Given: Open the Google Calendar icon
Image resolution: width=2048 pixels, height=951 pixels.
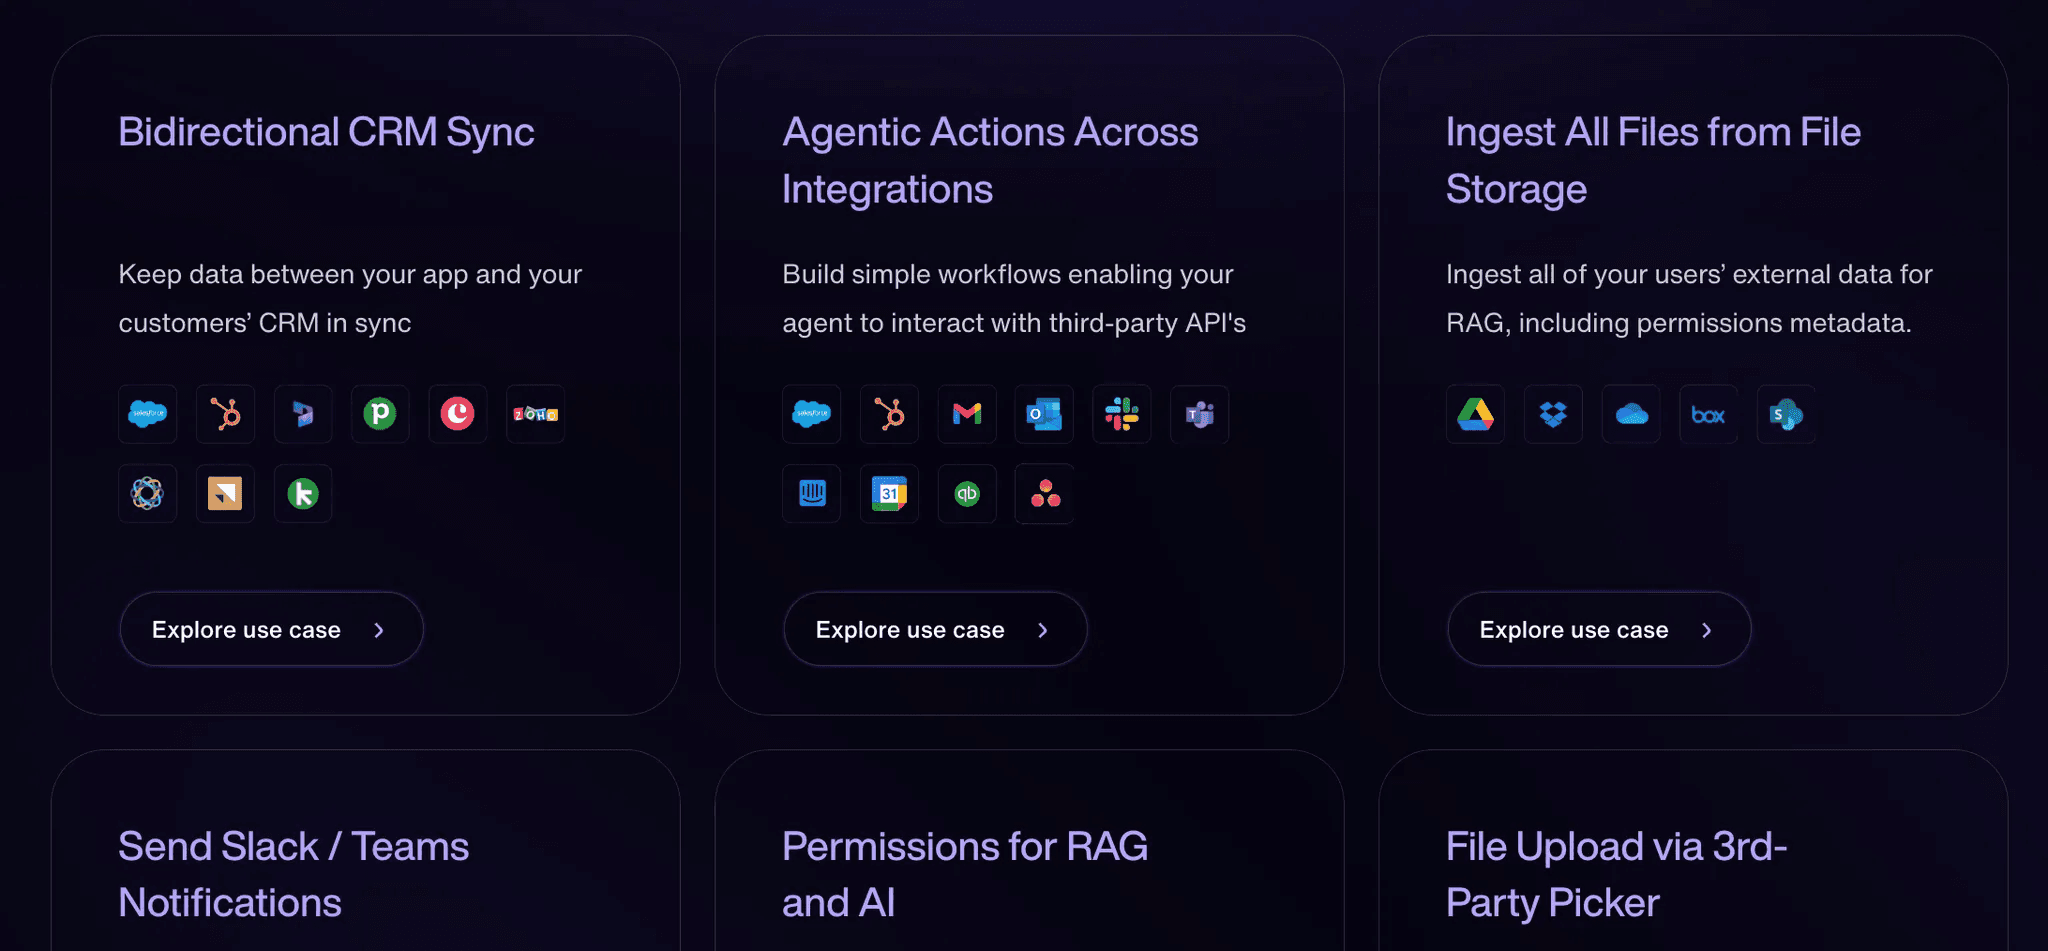Looking at the screenshot, I should coord(889,494).
